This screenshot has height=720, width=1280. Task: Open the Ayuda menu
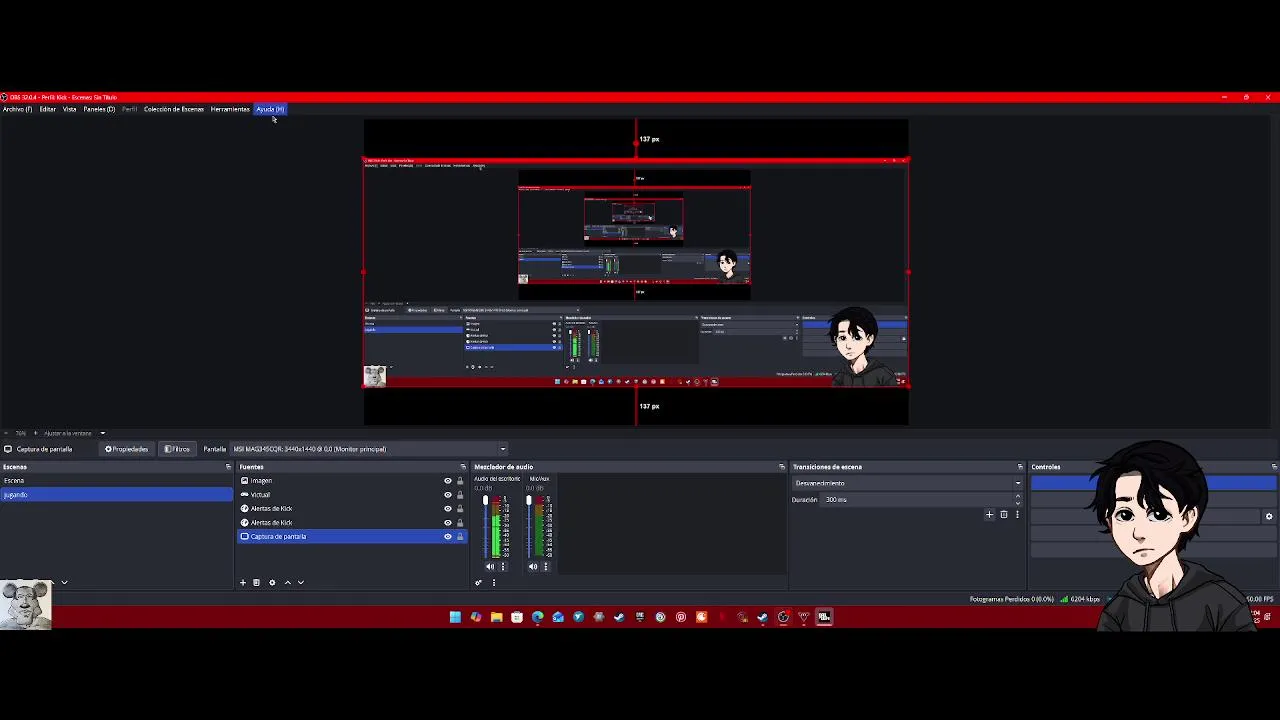[x=270, y=109]
